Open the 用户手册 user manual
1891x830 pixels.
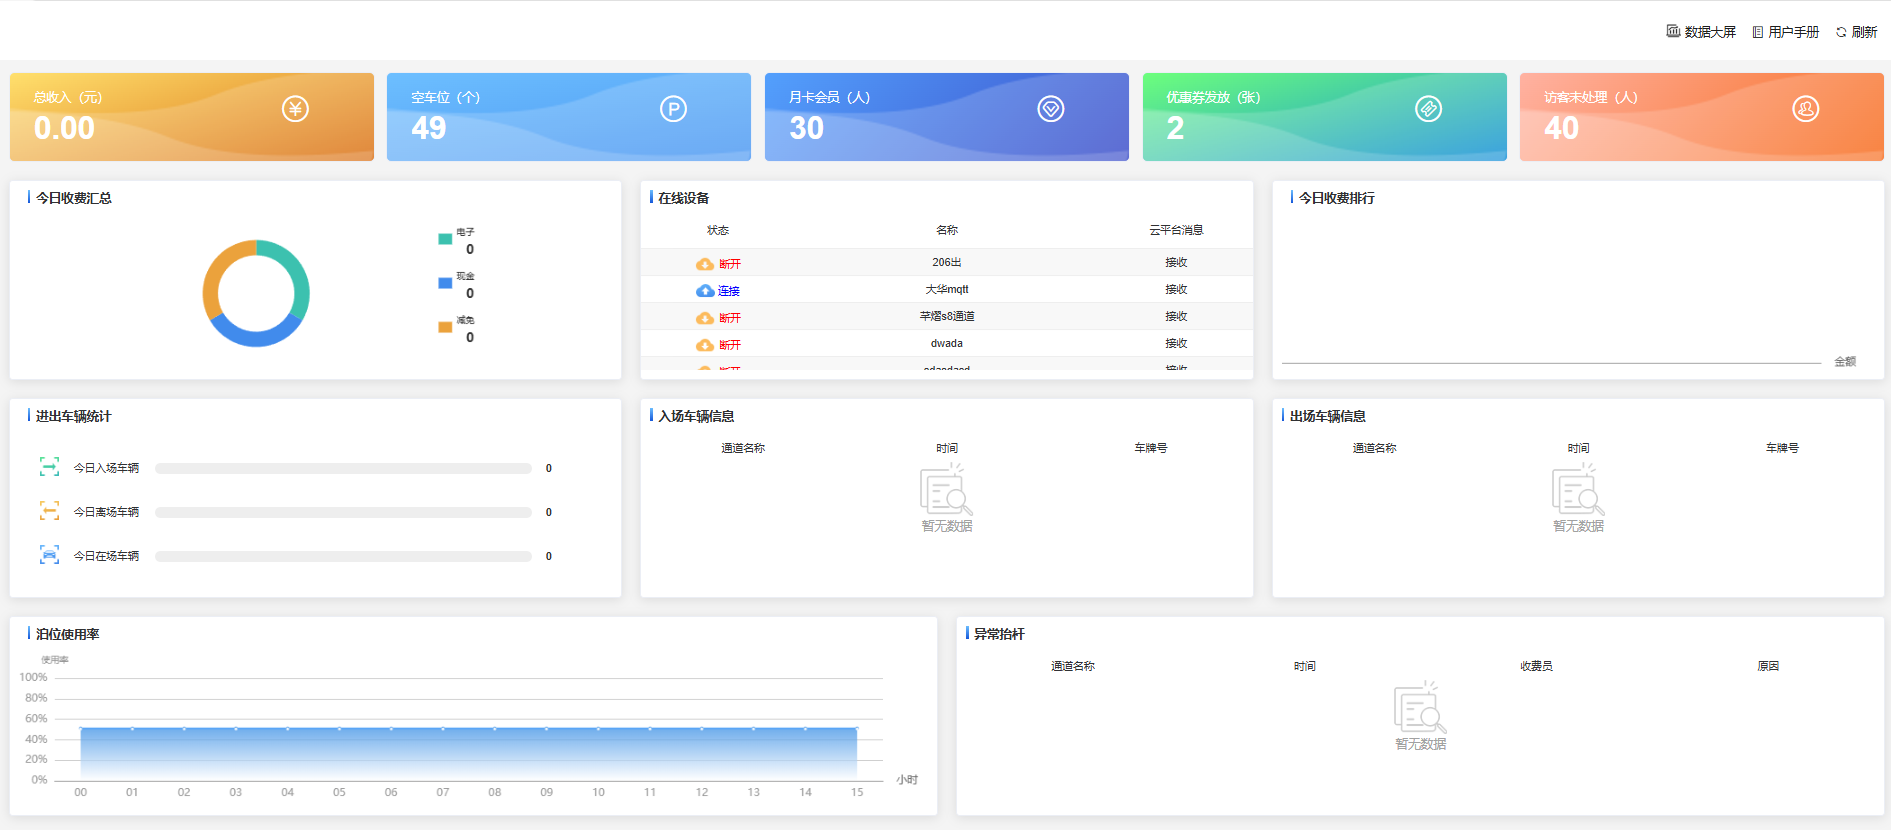[1786, 32]
